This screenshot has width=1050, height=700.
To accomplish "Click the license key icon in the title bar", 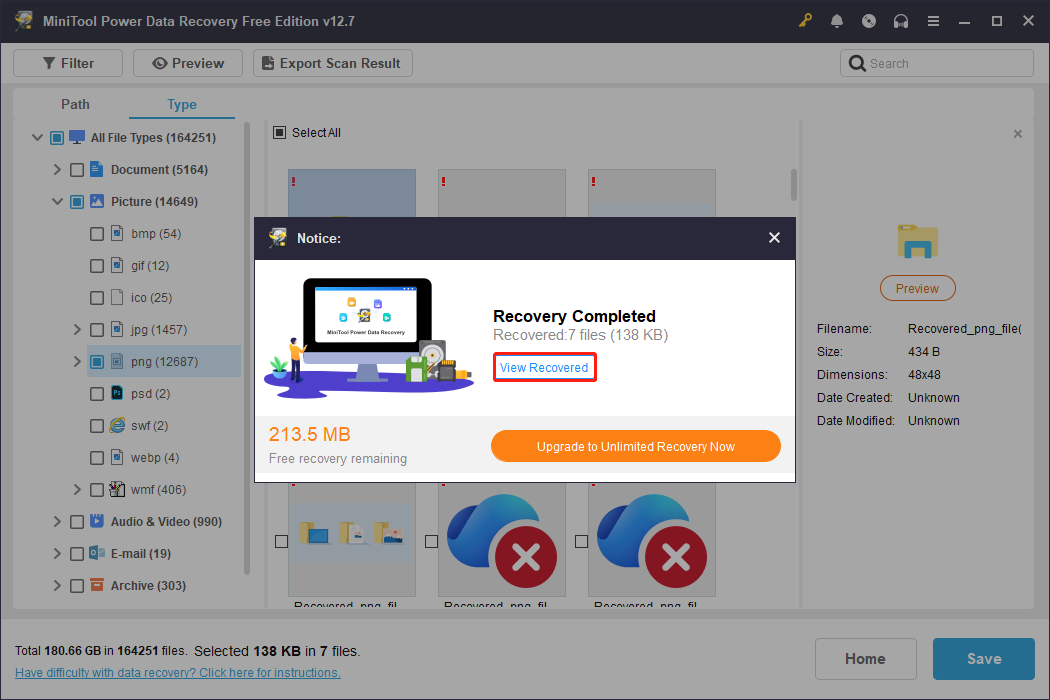I will tap(805, 20).
